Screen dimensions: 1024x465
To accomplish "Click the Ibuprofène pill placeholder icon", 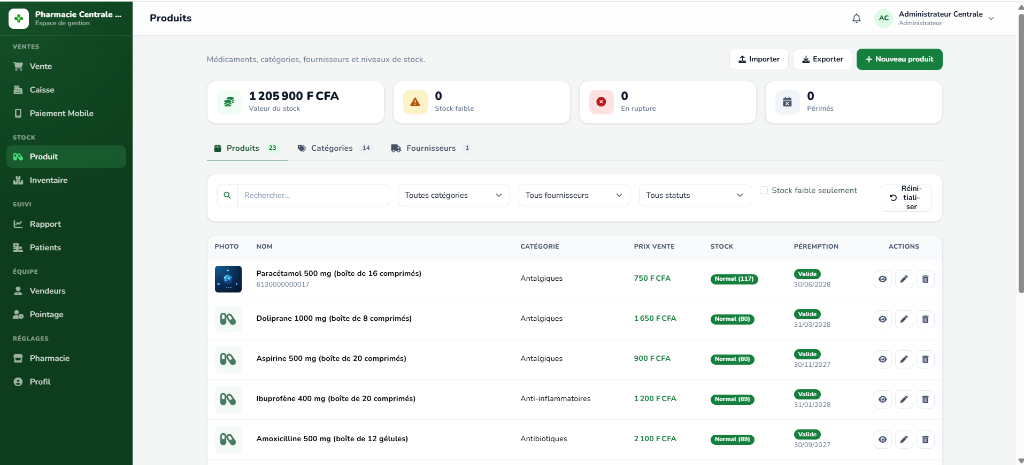I will click(229, 399).
